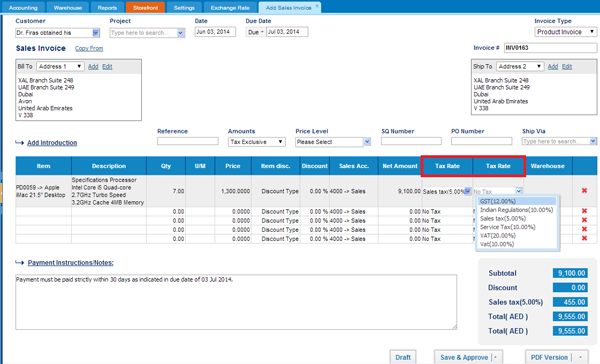Click the PDF Version button
Viewport: 600px width, 364px height.
tap(549, 357)
